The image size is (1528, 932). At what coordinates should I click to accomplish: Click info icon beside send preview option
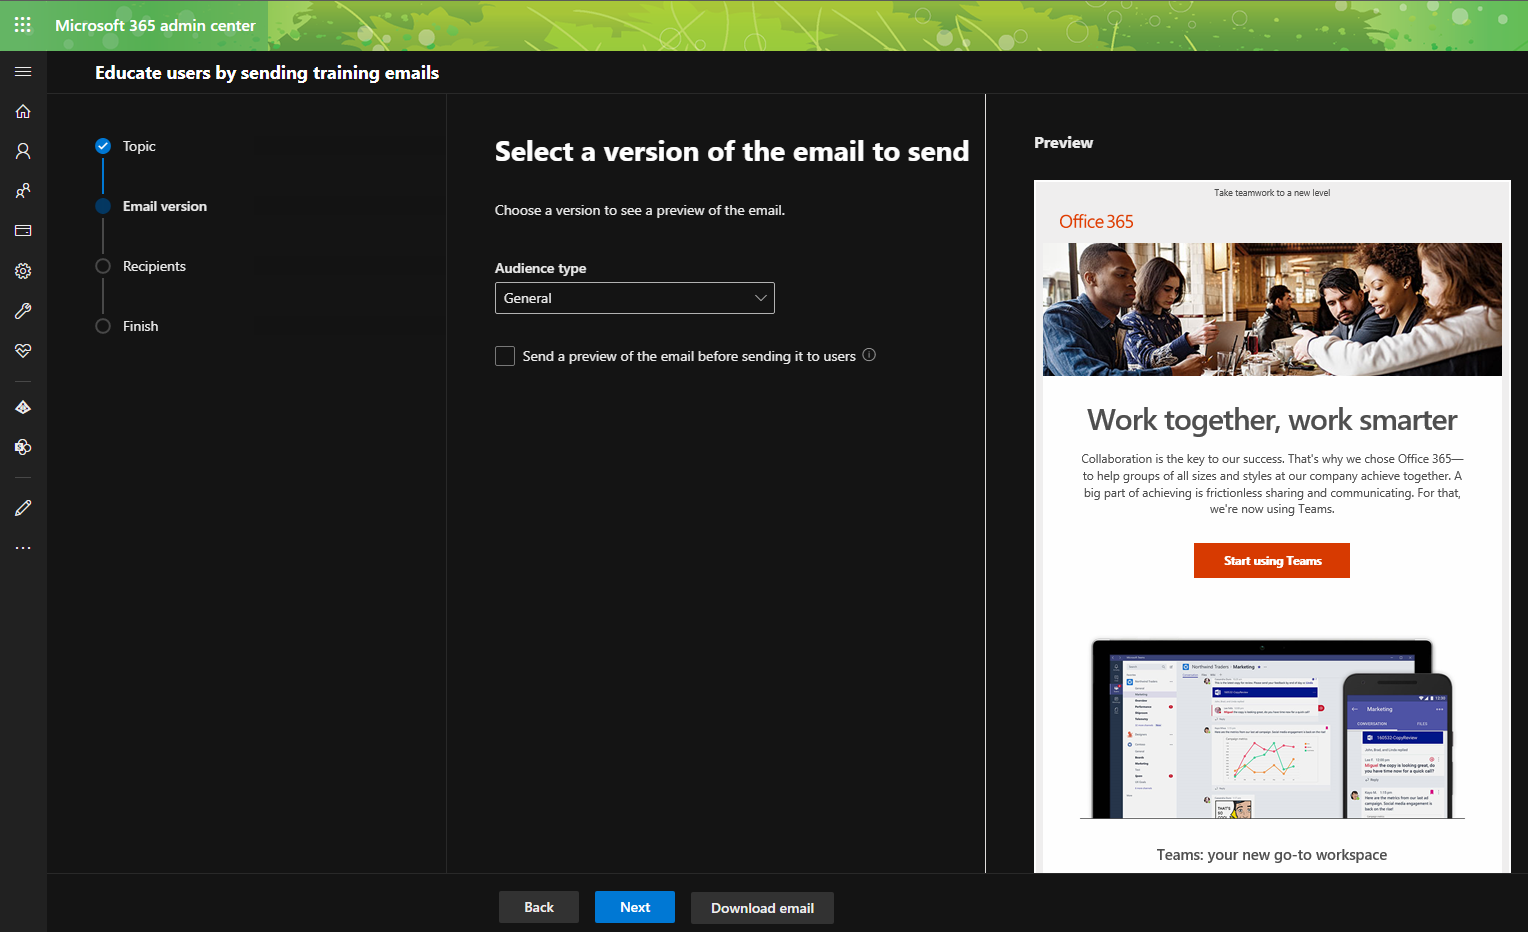click(869, 355)
